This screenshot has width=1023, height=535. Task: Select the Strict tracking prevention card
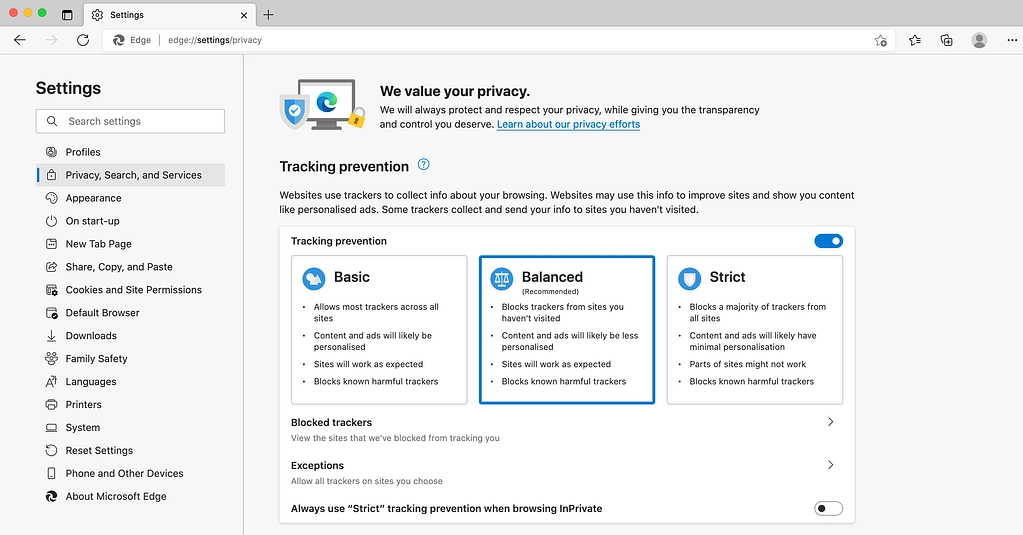(x=755, y=329)
